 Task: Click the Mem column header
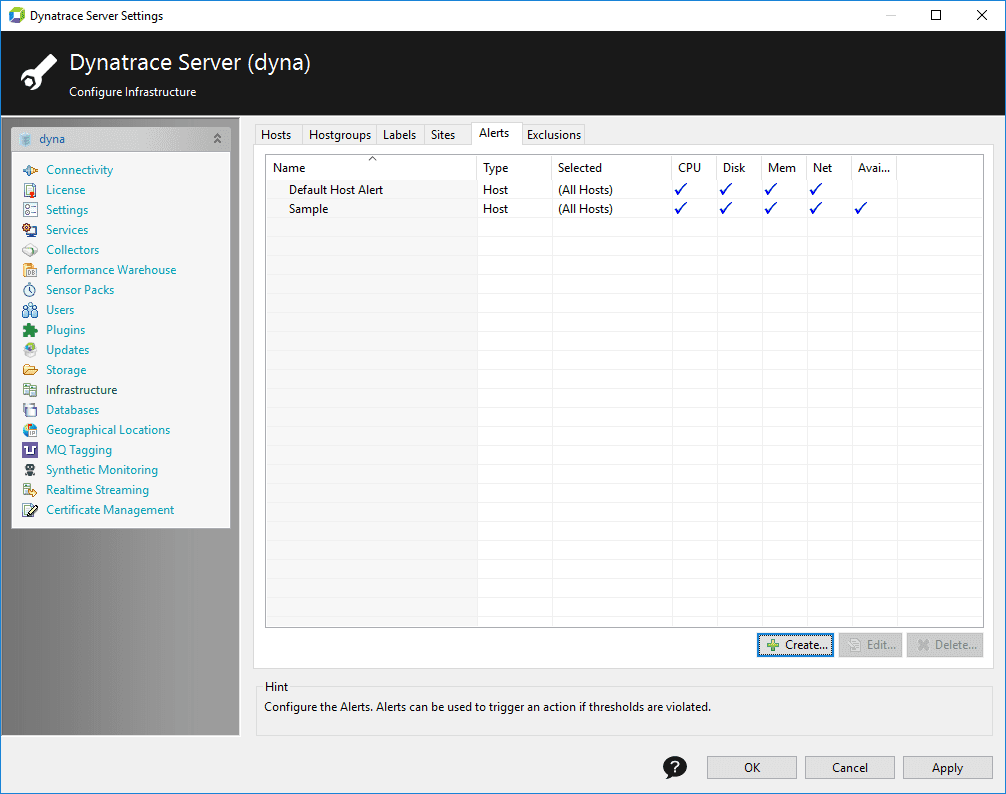(x=784, y=167)
